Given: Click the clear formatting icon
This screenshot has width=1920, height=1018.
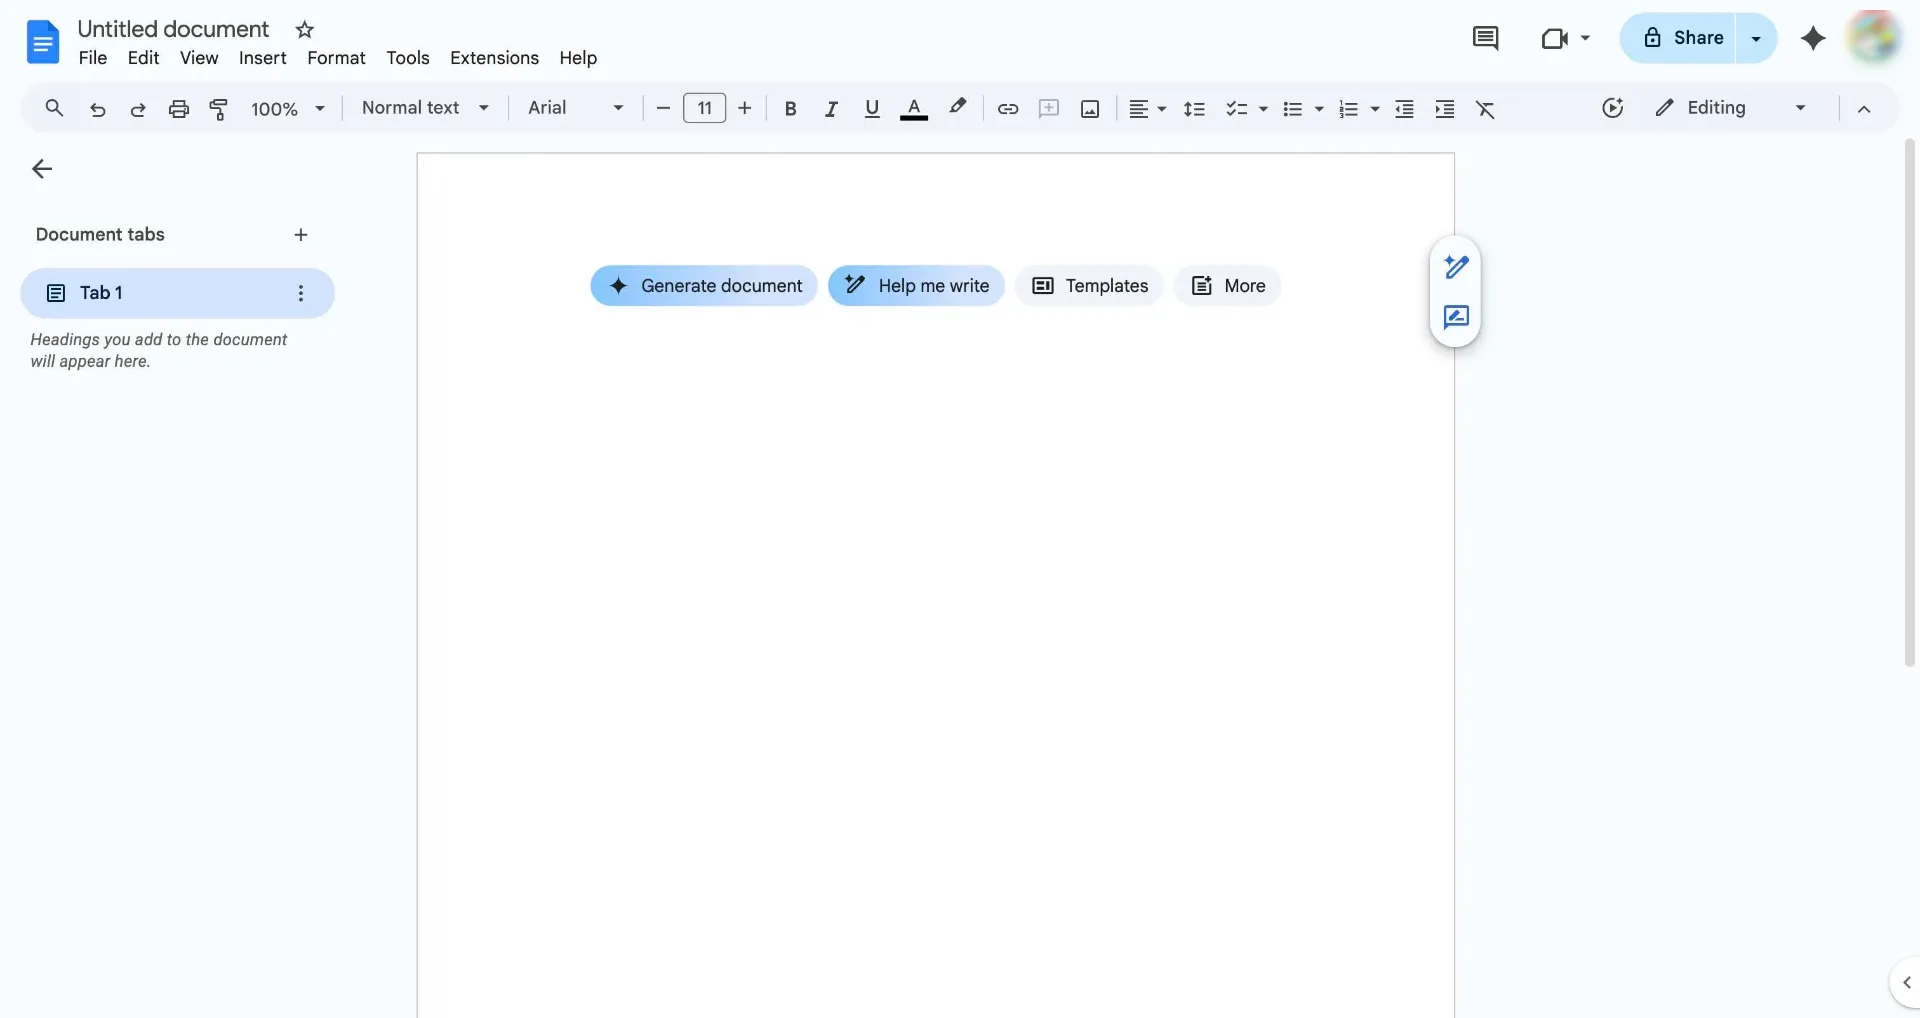Looking at the screenshot, I should (1485, 109).
